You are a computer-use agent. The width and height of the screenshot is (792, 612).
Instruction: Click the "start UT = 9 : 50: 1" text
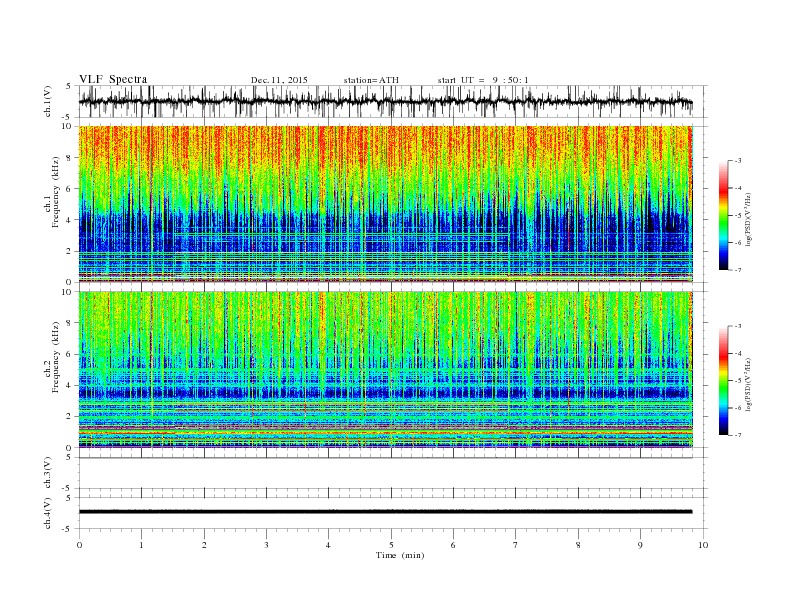[483, 80]
